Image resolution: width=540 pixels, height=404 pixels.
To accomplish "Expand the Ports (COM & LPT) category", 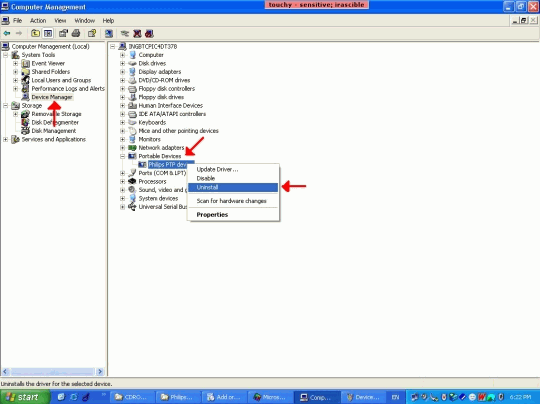I will click(x=122, y=173).
